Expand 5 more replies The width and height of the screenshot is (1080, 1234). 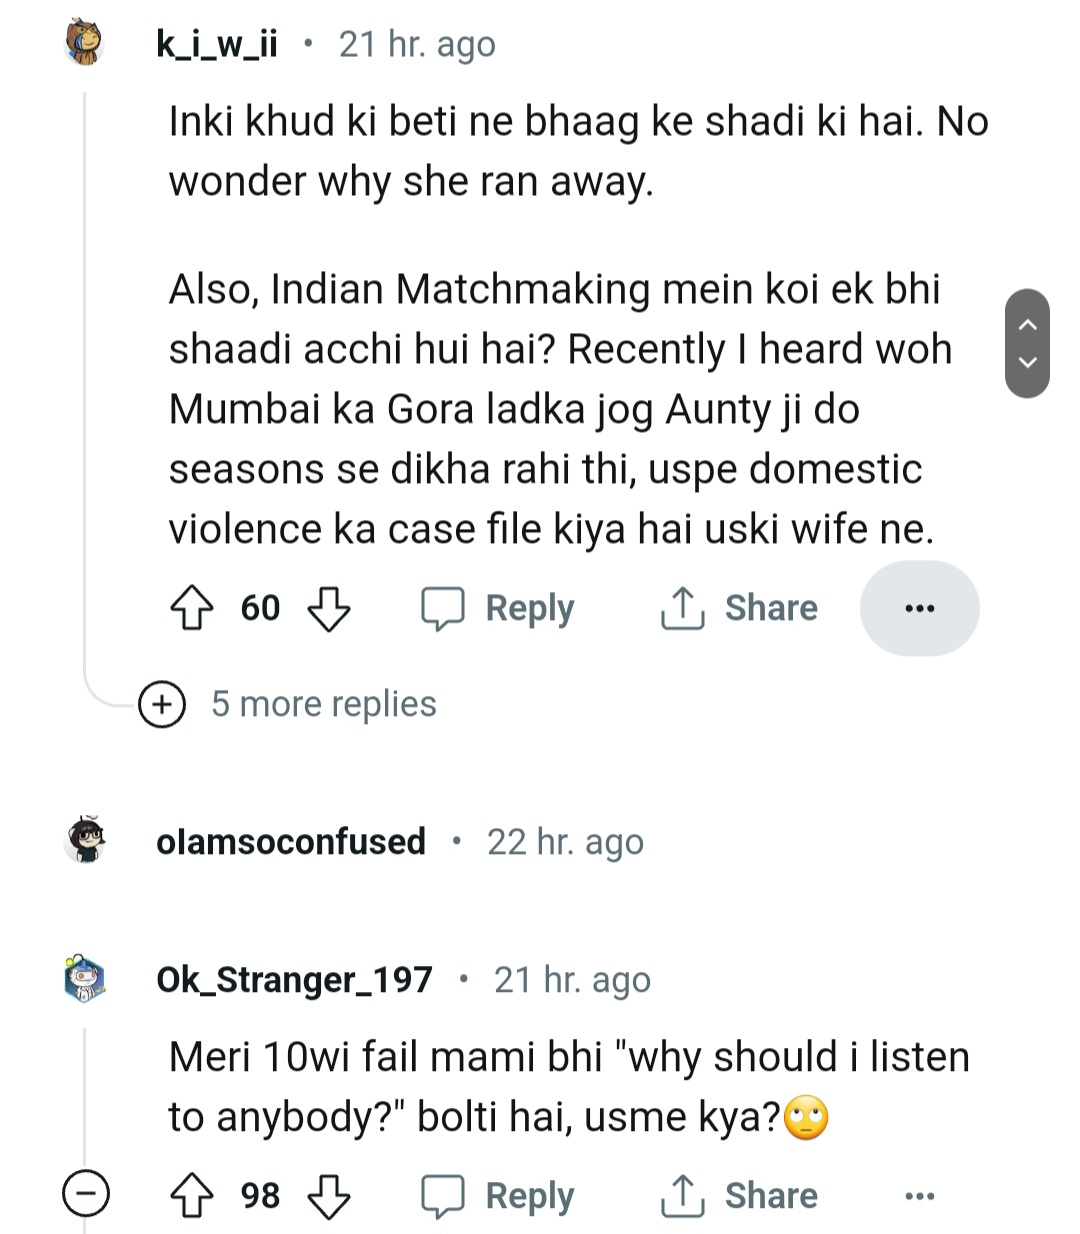point(290,704)
